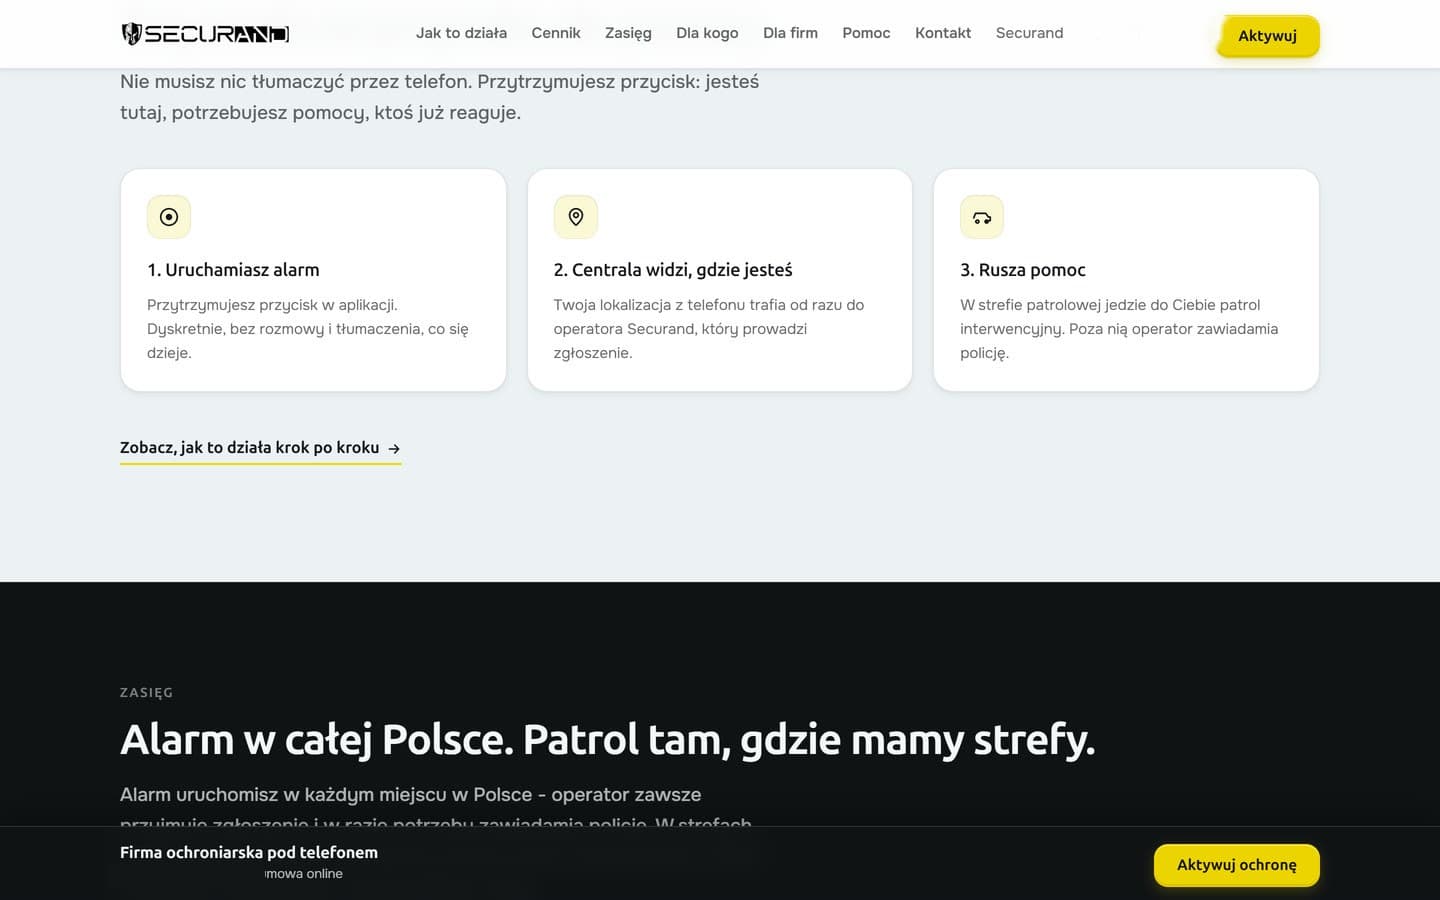This screenshot has width=1440, height=900.
Task: Click the description starting Twoja lokalizacja z telefonu
Action: (x=709, y=329)
